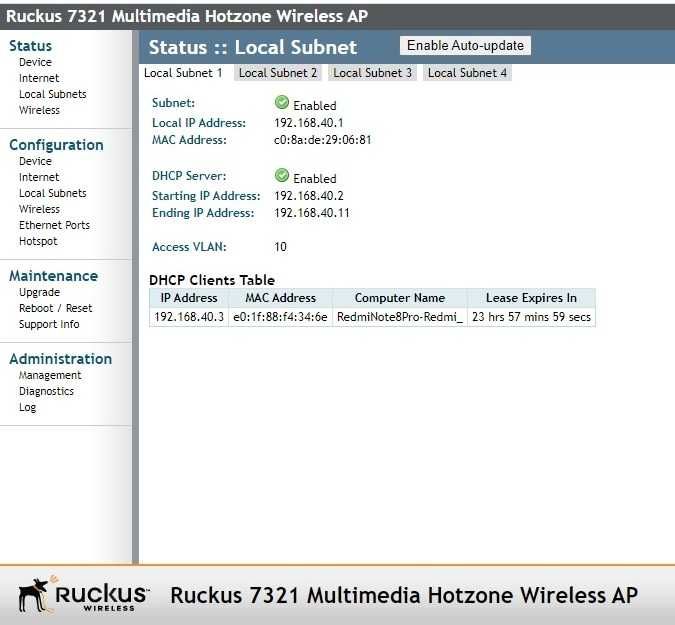
Task: Click the MAC Address column header
Action: click(x=280, y=298)
